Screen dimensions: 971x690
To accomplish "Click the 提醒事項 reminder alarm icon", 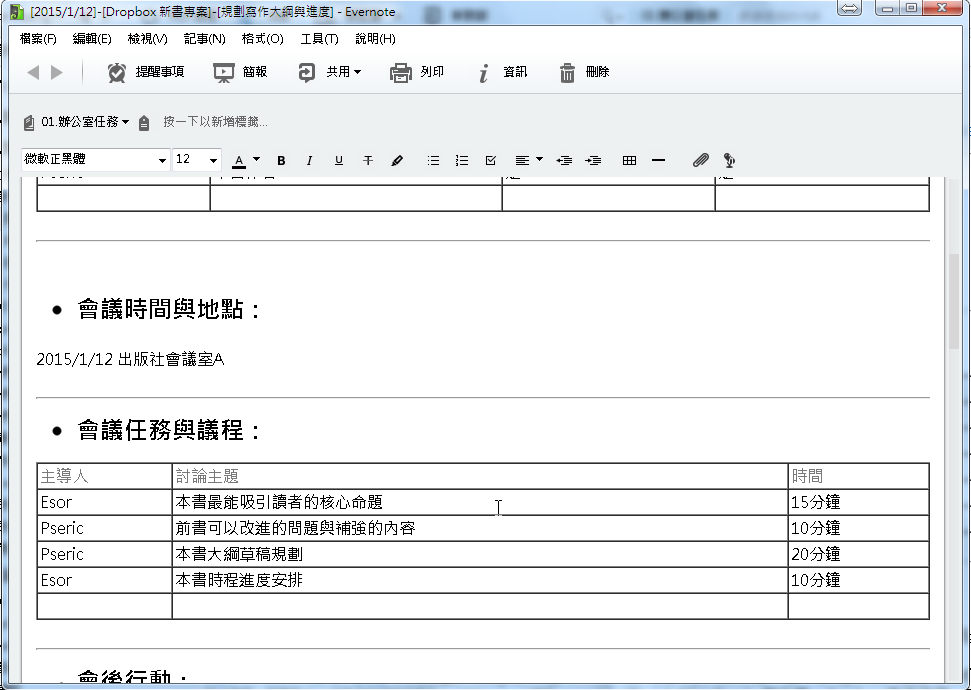I will click(117, 72).
